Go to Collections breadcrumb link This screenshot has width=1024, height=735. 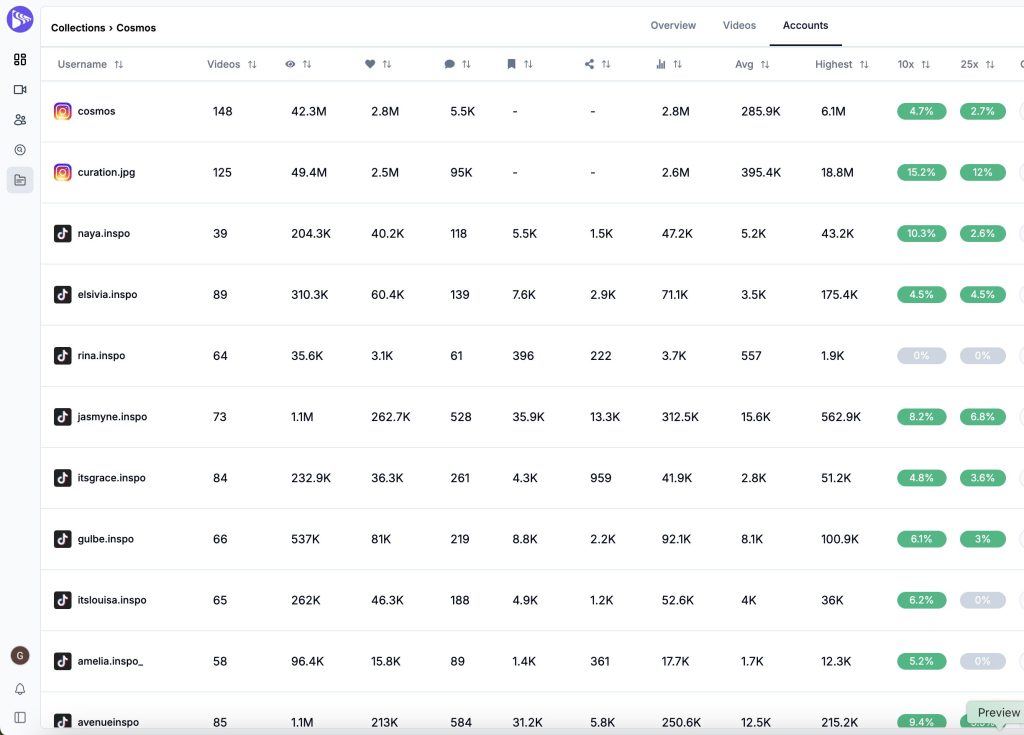(78, 28)
